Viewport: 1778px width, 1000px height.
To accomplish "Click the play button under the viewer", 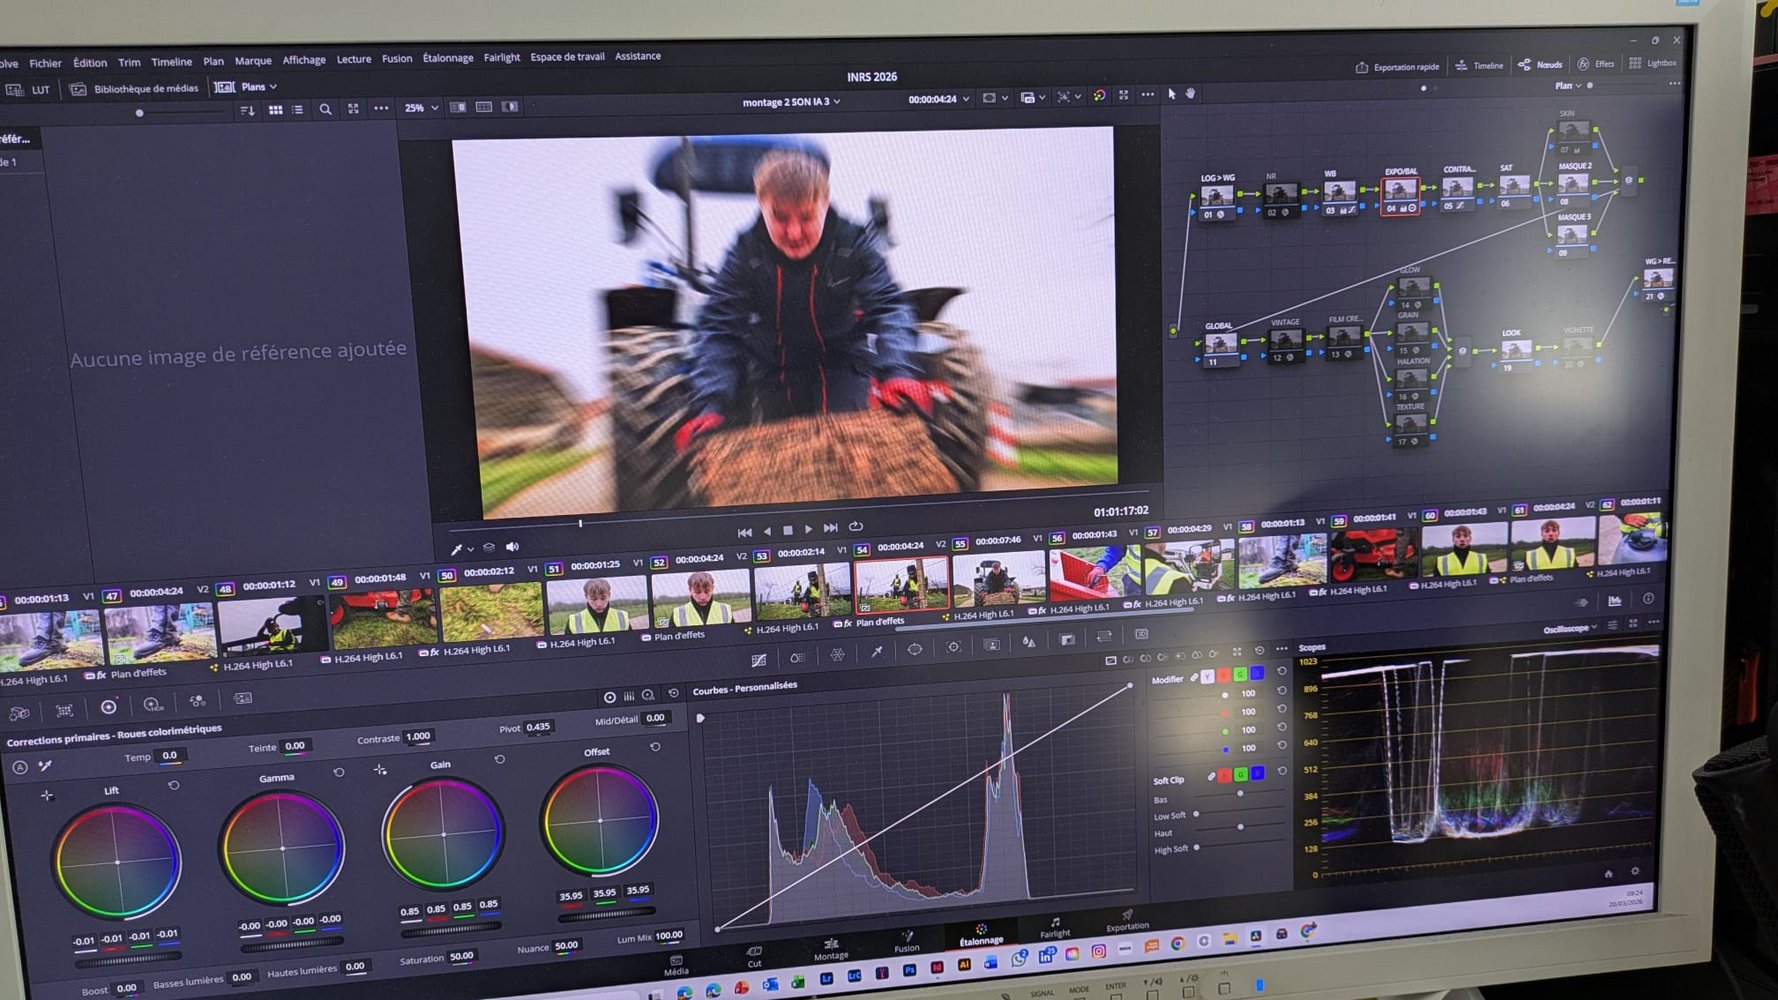I will (x=809, y=529).
